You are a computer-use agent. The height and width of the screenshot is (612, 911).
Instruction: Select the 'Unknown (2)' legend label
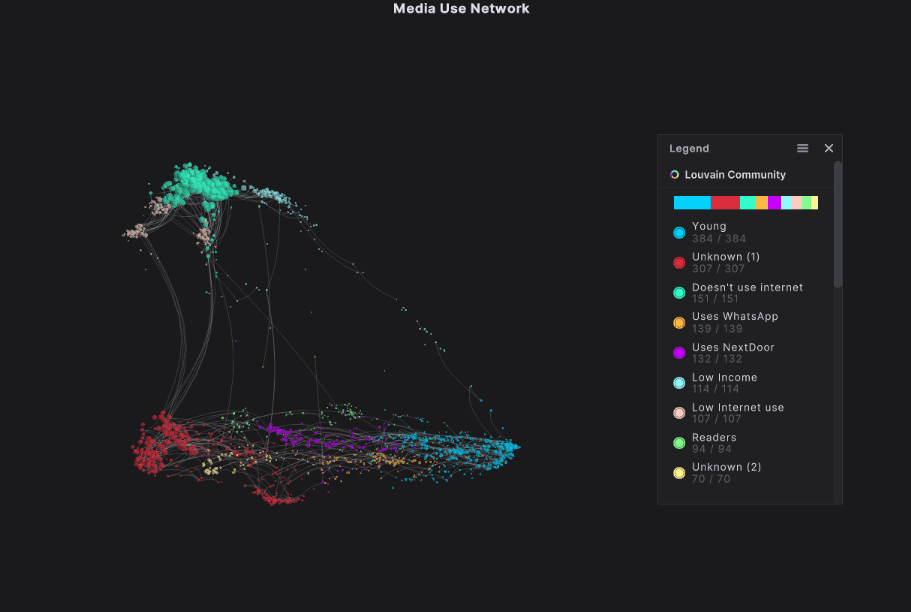tap(726, 467)
